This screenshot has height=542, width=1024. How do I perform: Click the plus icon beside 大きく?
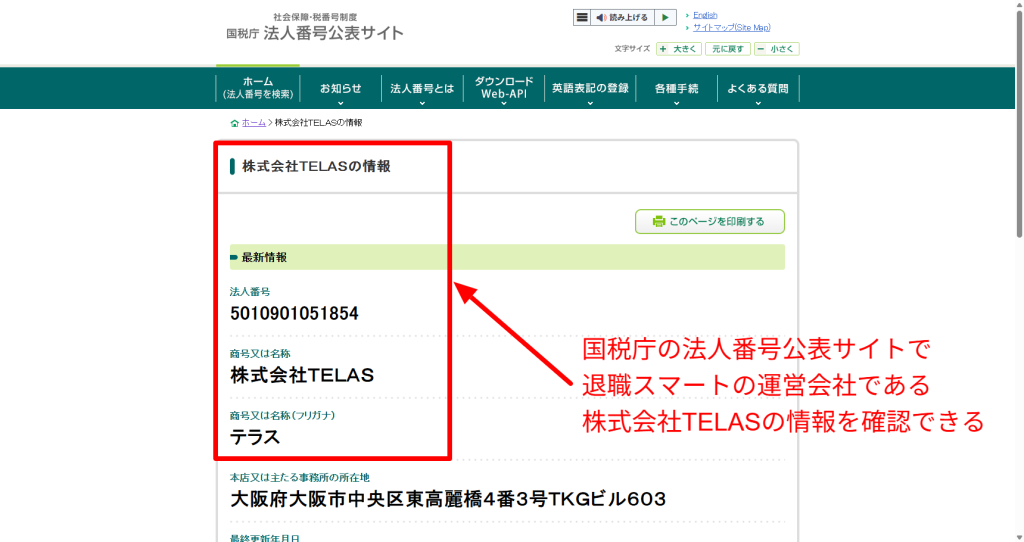coord(663,49)
